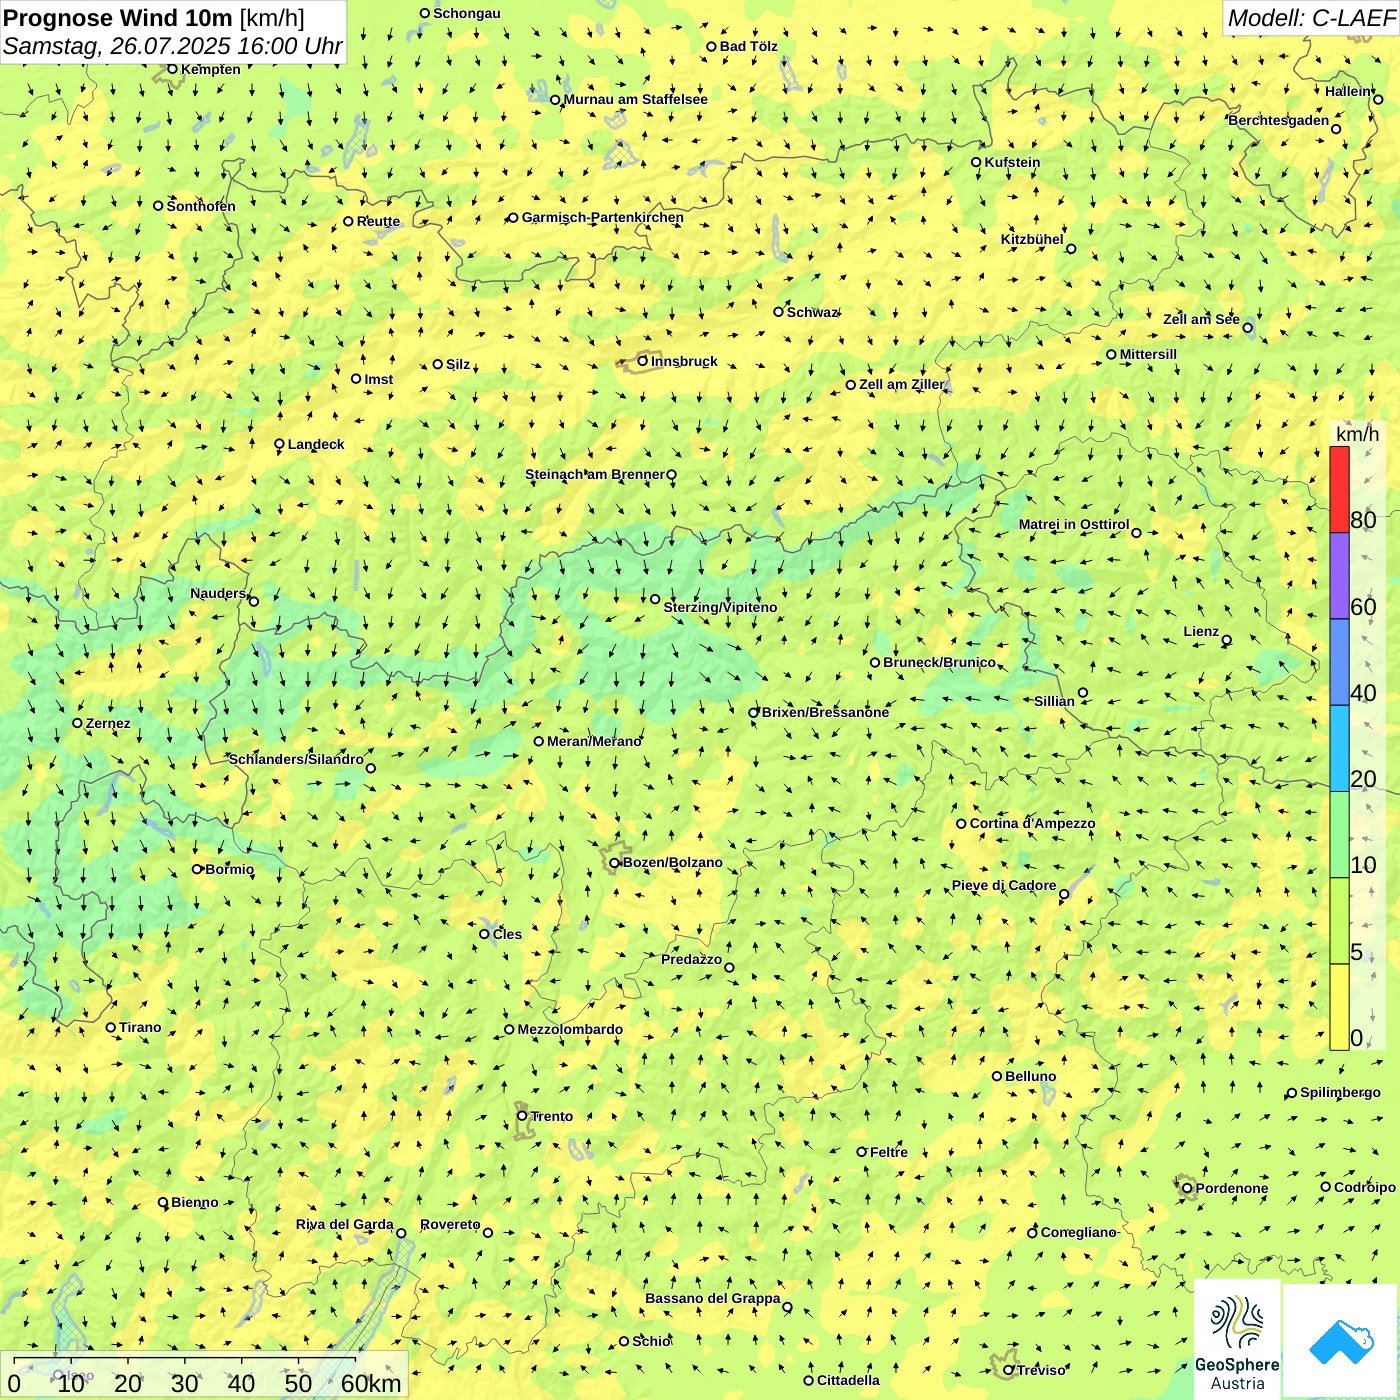The image size is (1400, 1400).
Task: Click the 'Berchtesgaden' label
Action: click(1279, 120)
